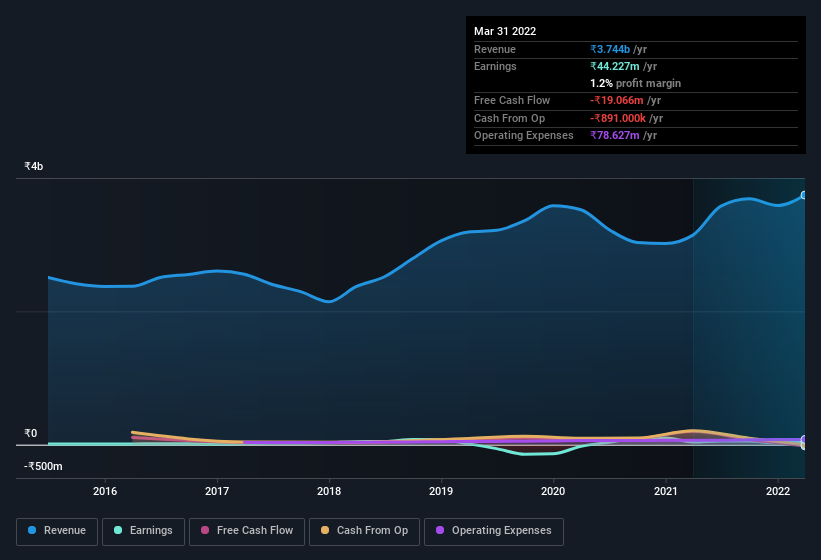Click the Mar 31 2022 tooltip date
The width and height of the screenshot is (821, 560).
click(x=505, y=31)
